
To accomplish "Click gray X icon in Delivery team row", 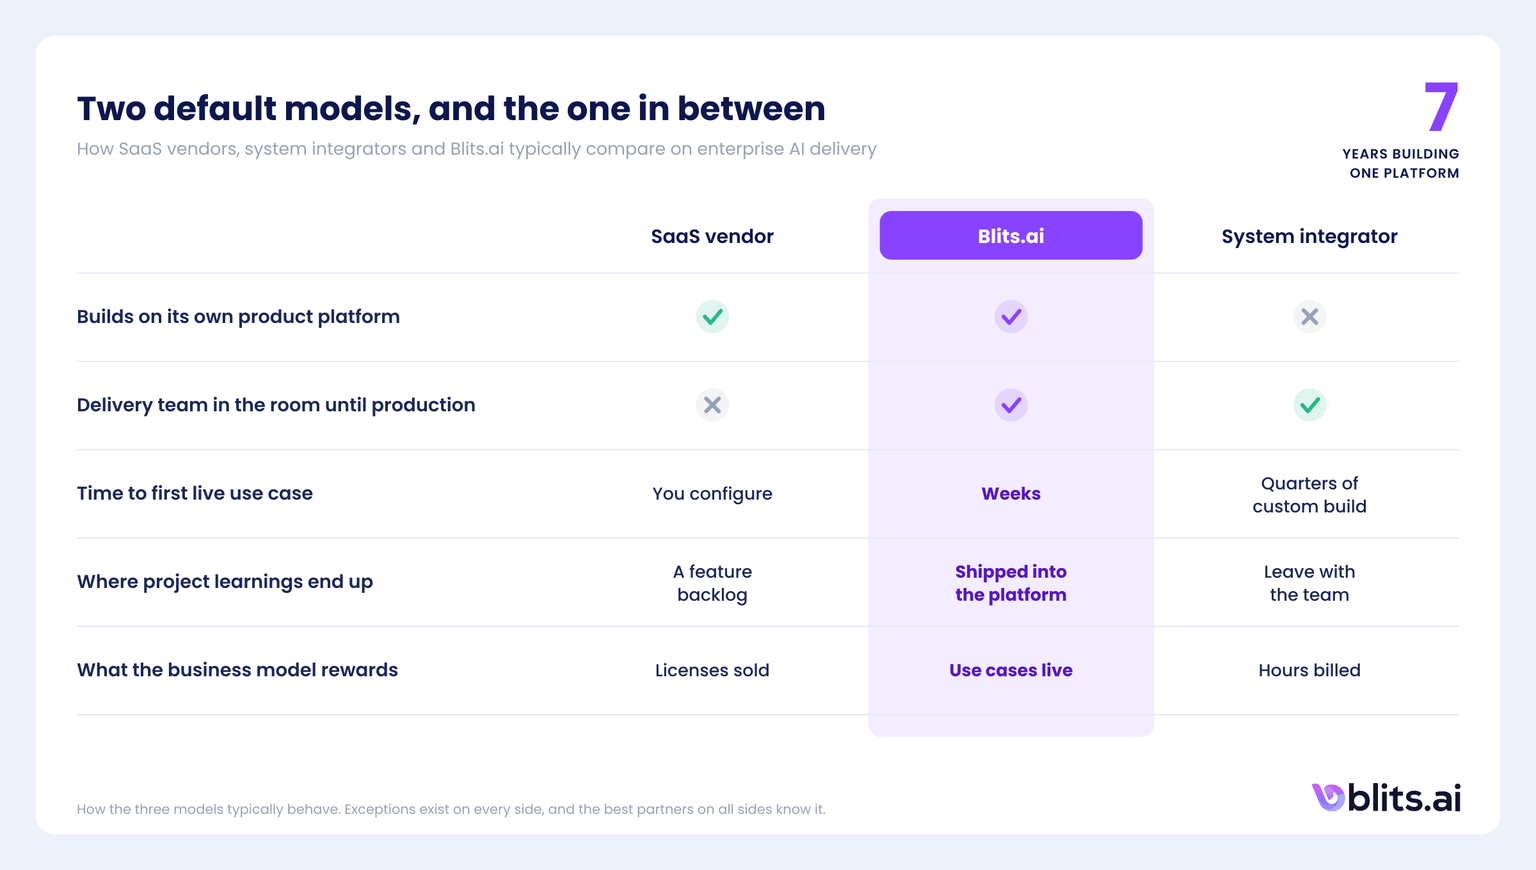I will [x=712, y=405].
